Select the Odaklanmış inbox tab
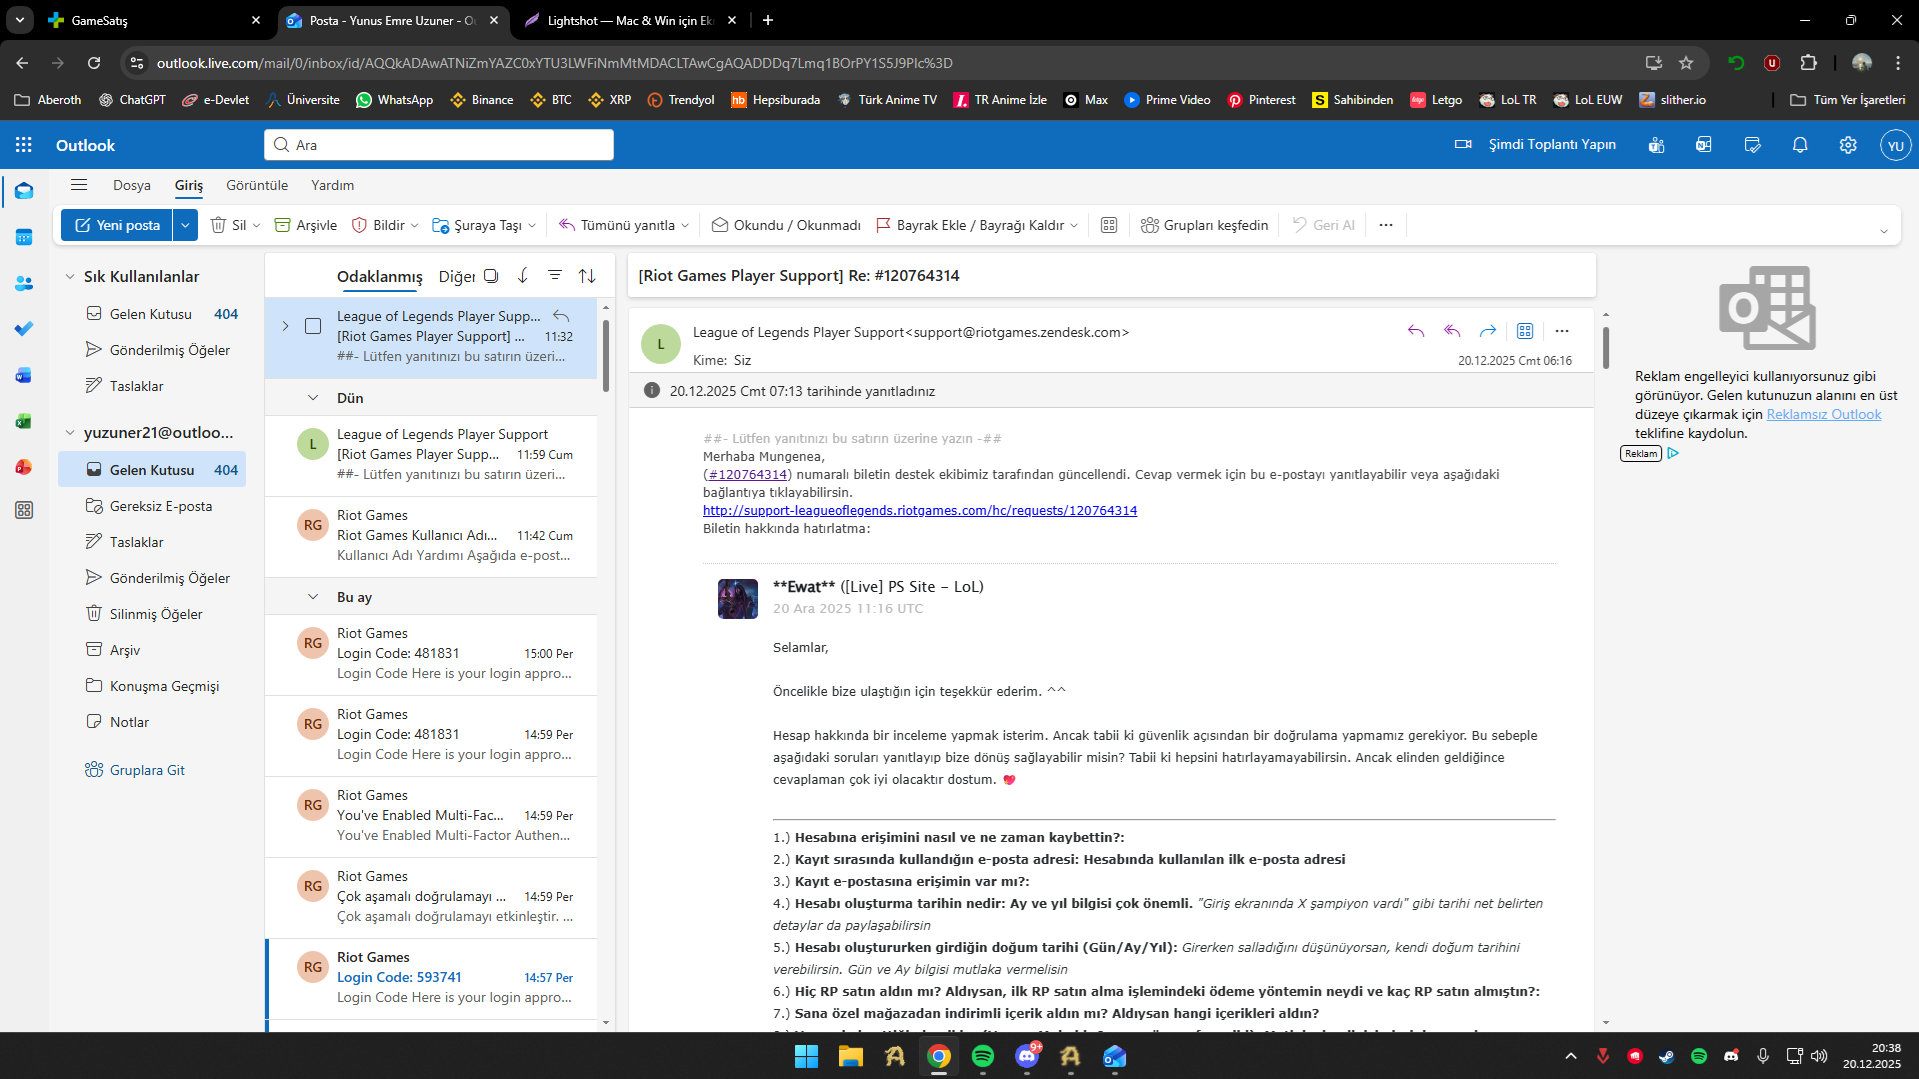Image resolution: width=1919 pixels, height=1079 pixels. (380, 276)
